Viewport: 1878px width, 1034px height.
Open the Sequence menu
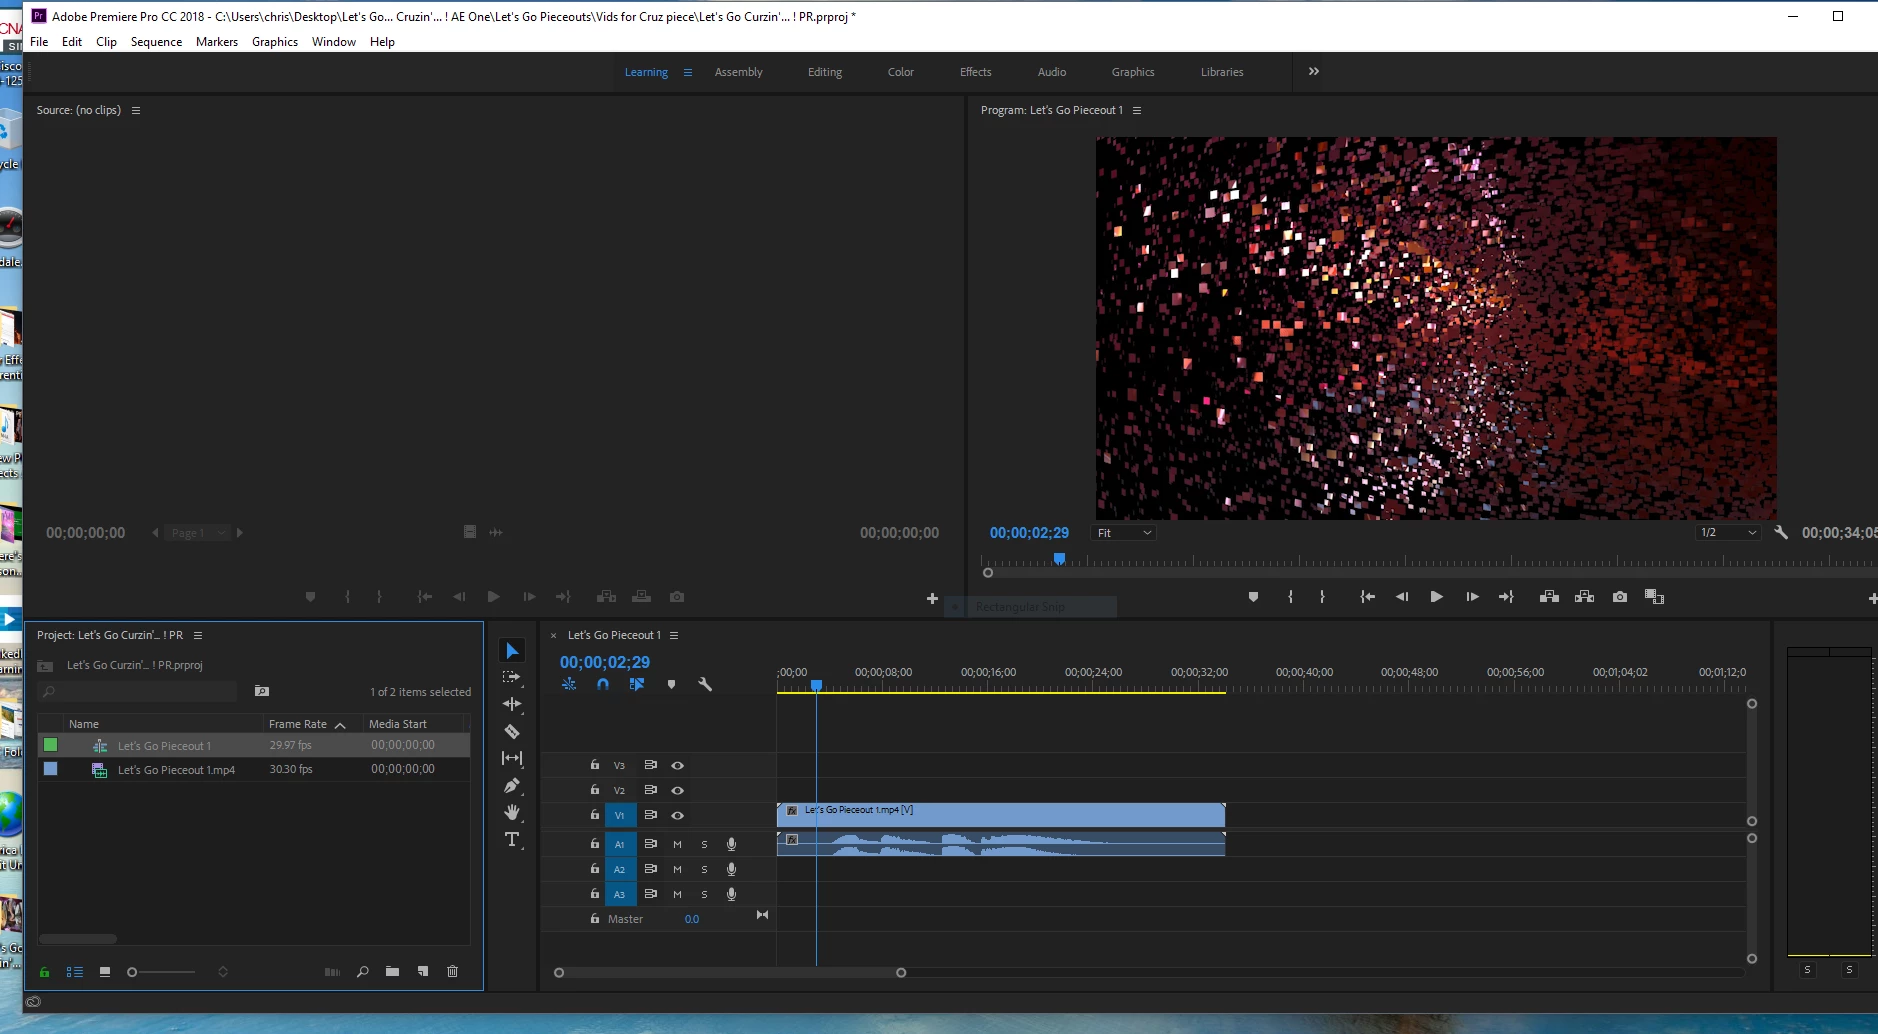(x=156, y=42)
